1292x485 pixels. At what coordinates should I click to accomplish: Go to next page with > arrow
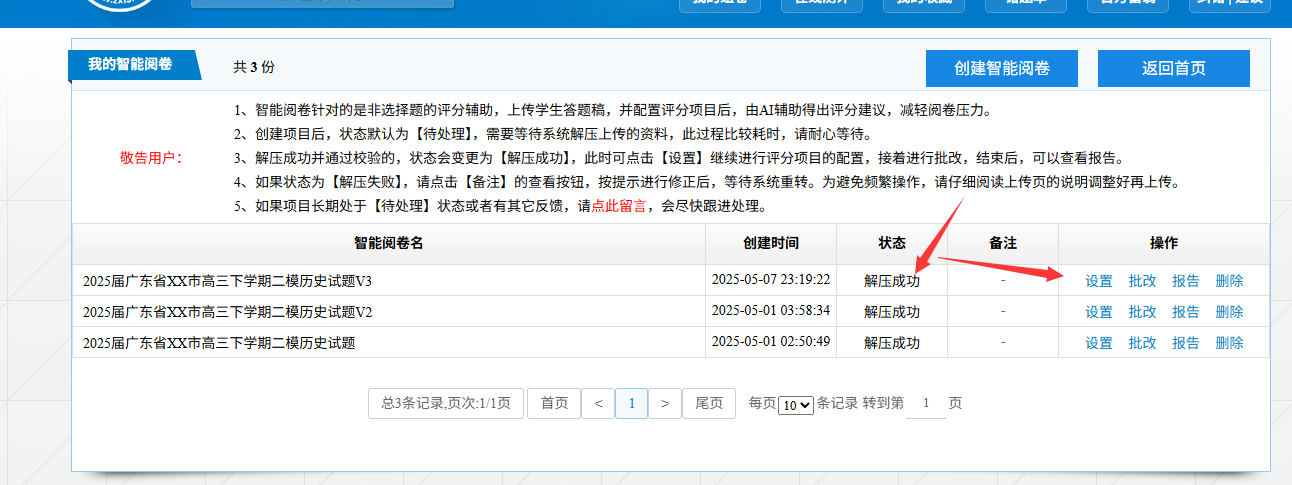click(665, 403)
